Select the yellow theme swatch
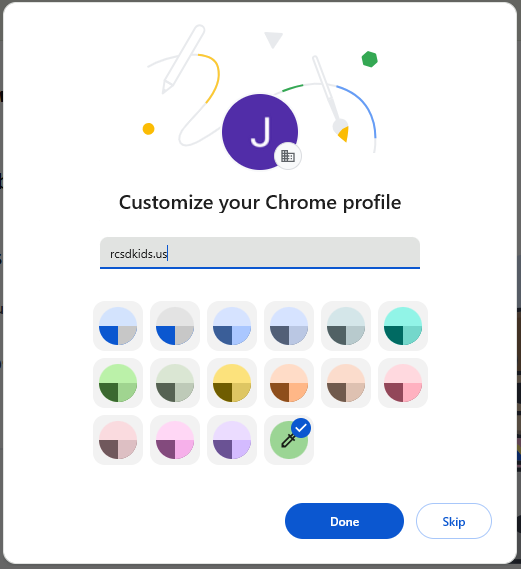The height and width of the screenshot is (569, 521). click(x=232, y=383)
